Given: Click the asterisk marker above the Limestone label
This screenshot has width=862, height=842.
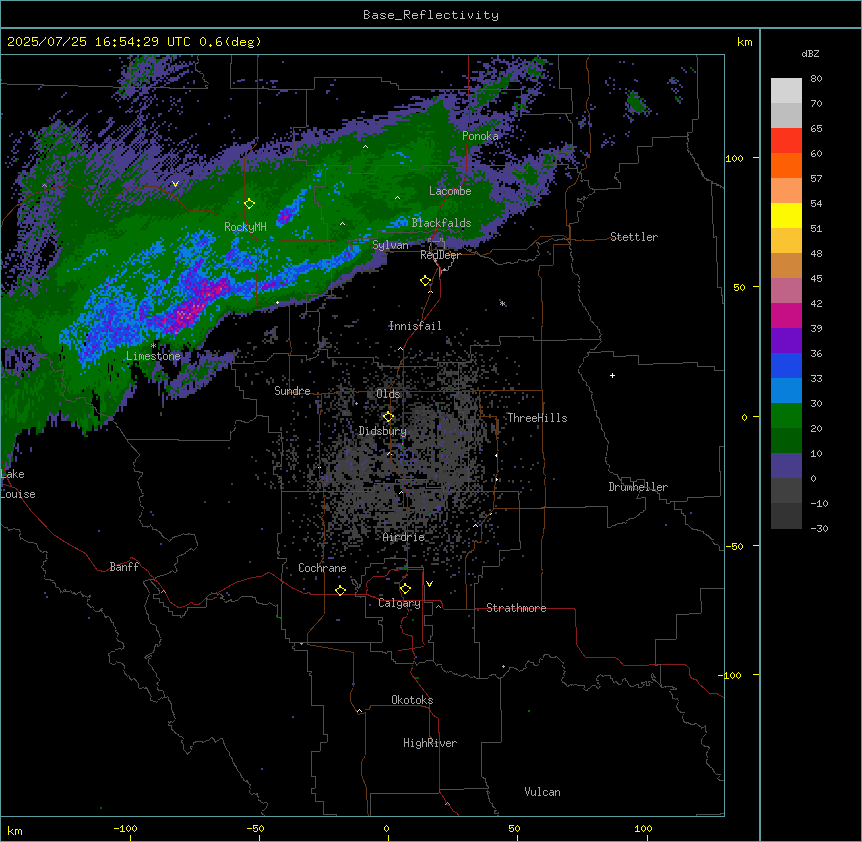Looking at the screenshot, I should point(154,346).
